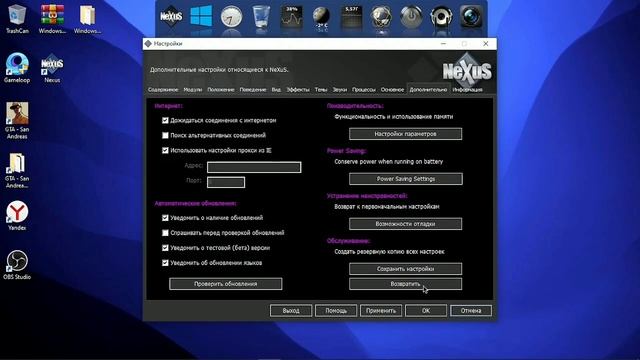Open Помощь button
640x360 pixels.
coord(336,311)
